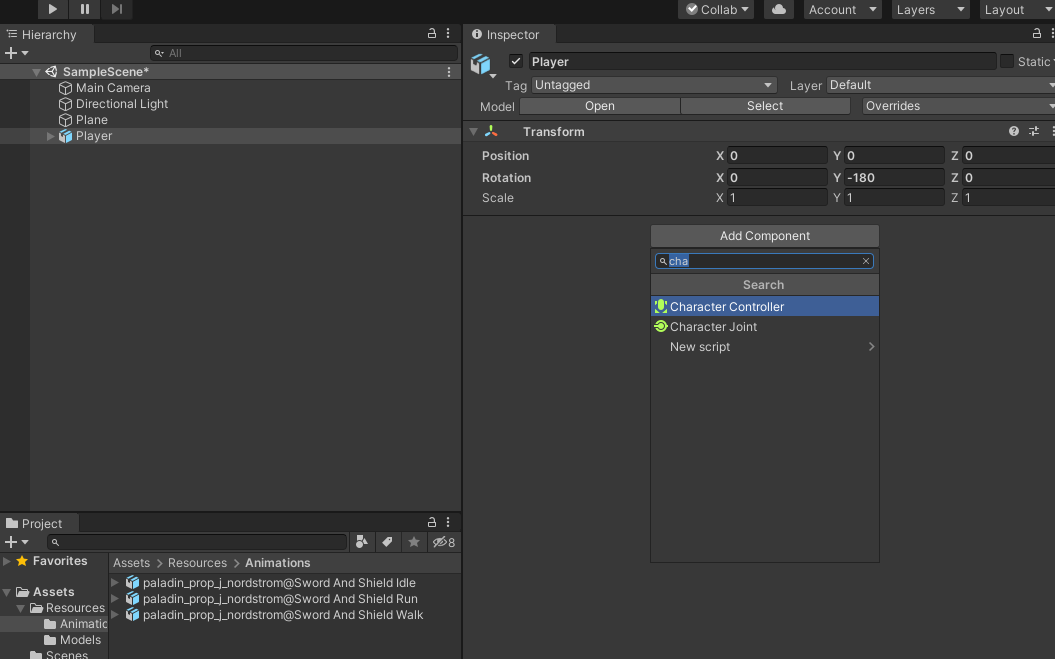Advance one frame with the Step button
This screenshot has width=1055, height=659.
click(x=117, y=9)
